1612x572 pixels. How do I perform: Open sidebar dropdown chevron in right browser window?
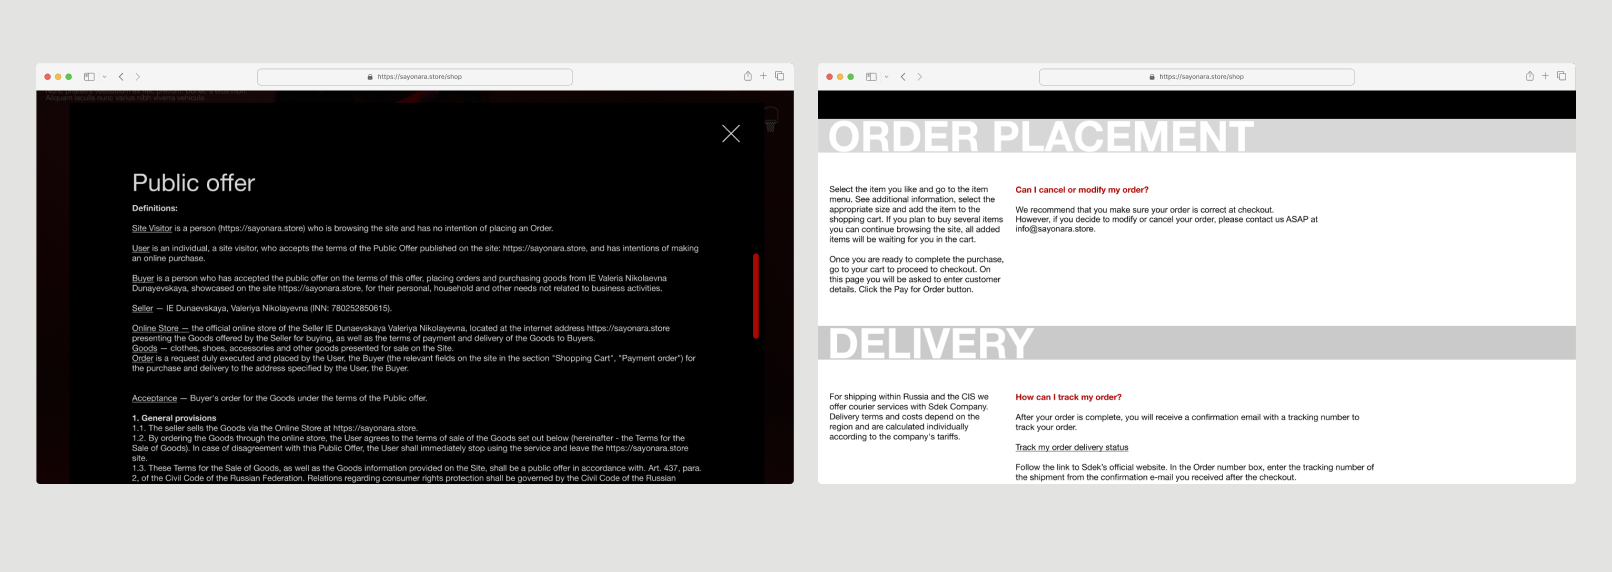point(886,77)
